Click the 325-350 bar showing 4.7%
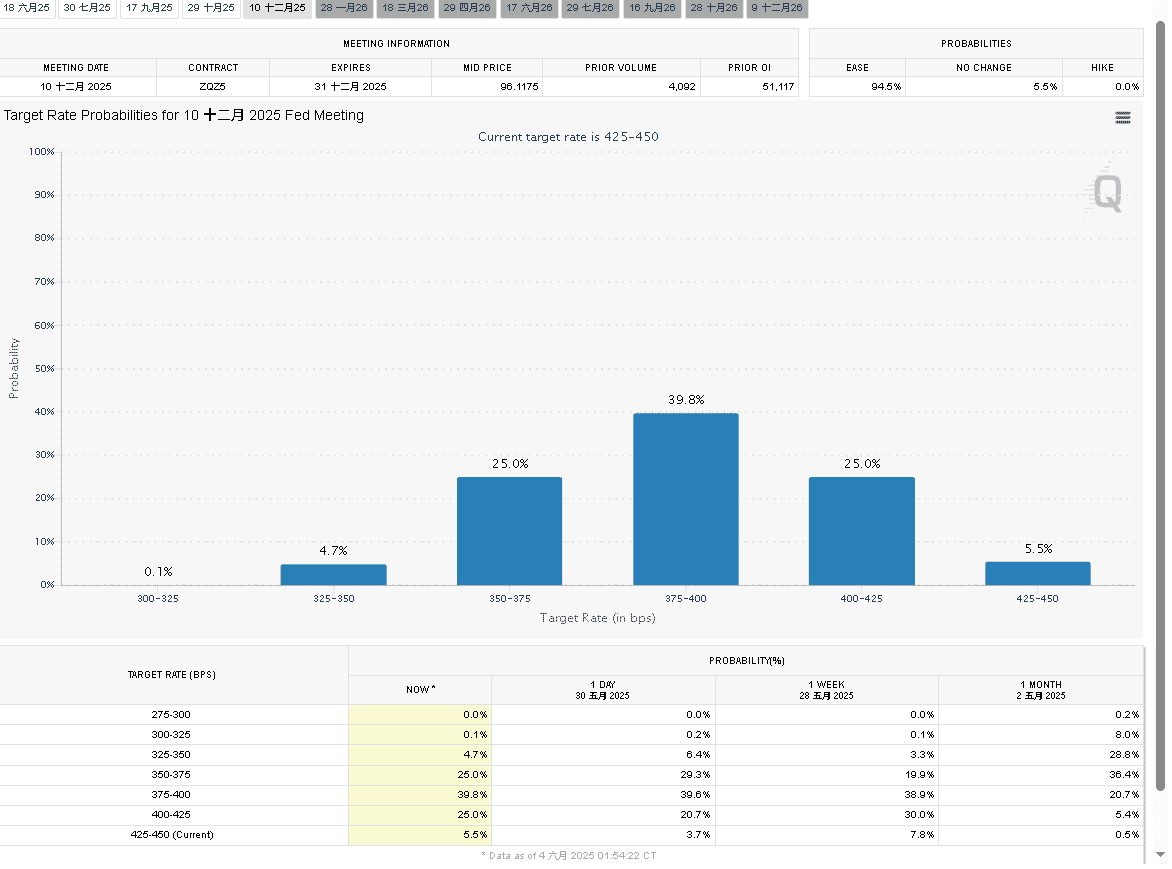1172x869 pixels. pyautogui.click(x=333, y=575)
